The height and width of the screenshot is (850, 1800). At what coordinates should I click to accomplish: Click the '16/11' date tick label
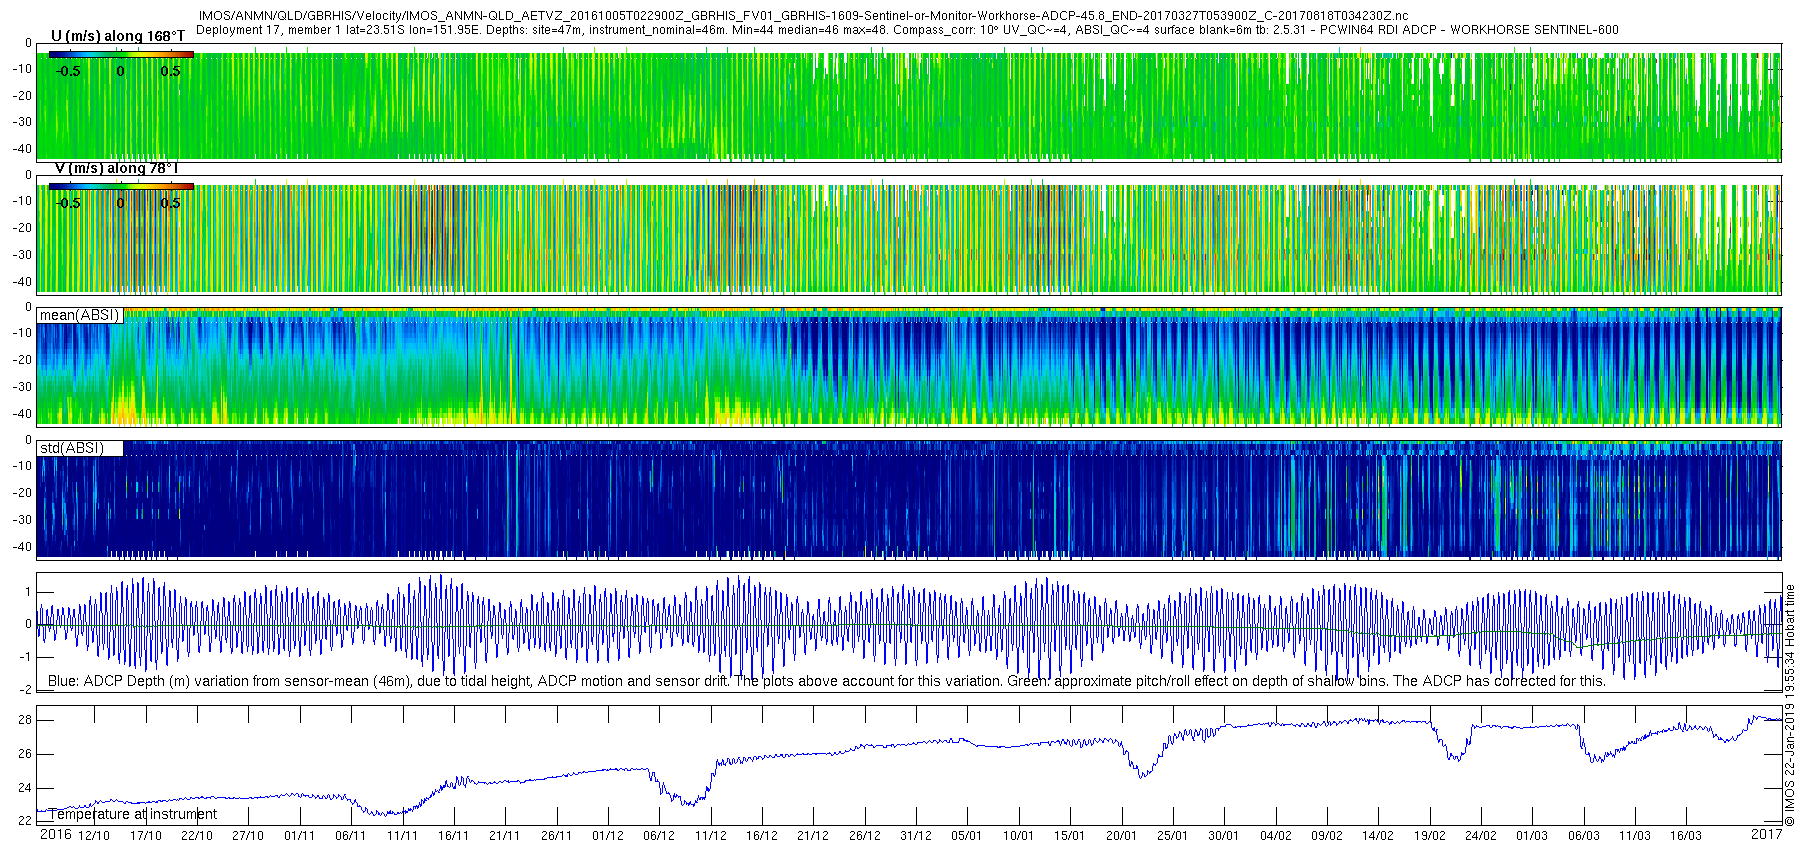(454, 836)
